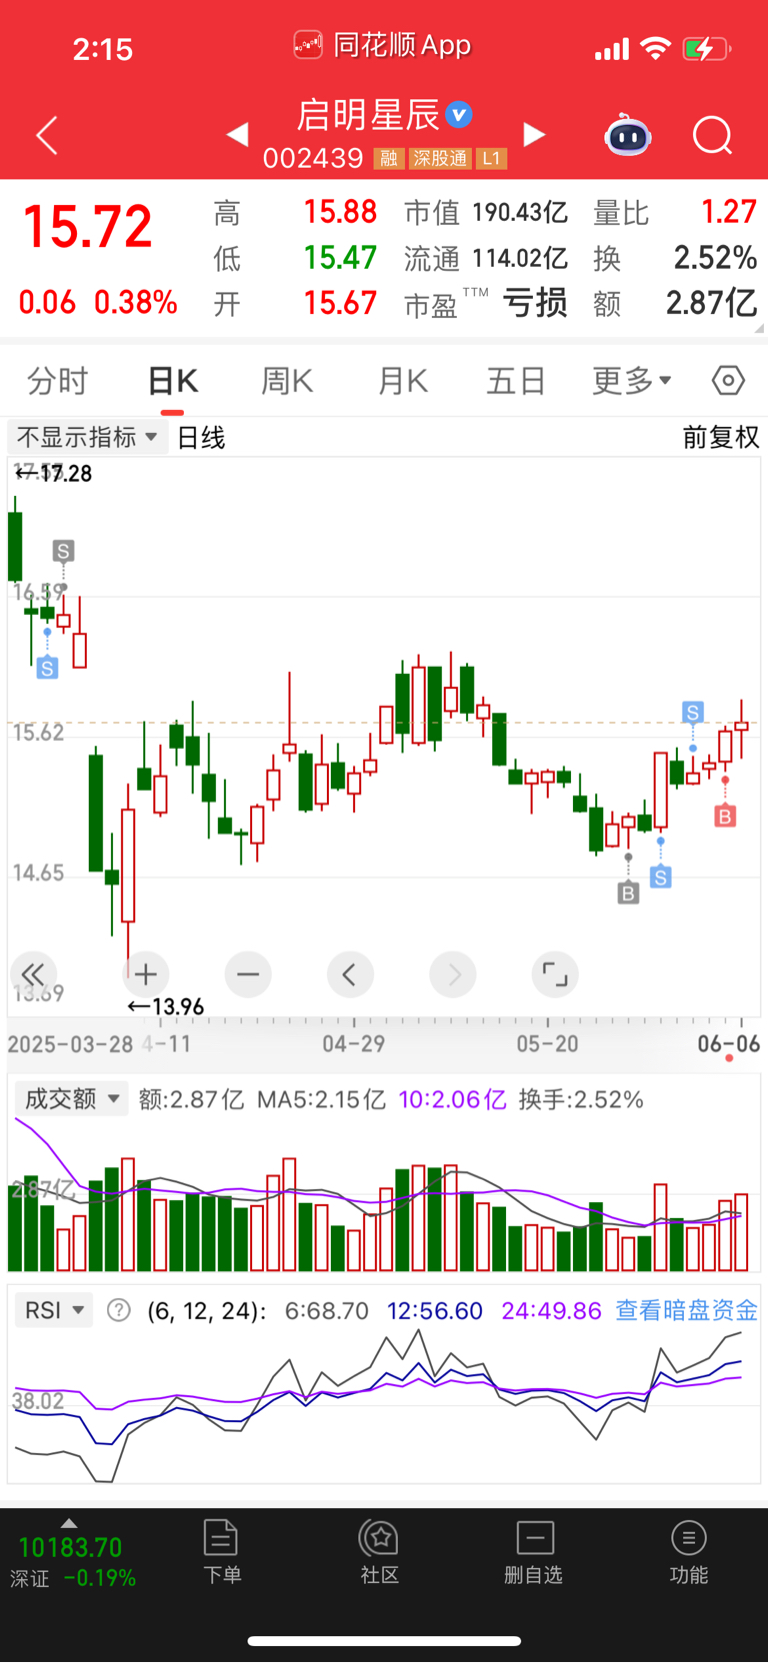Move chart right with chevron button

(453, 974)
